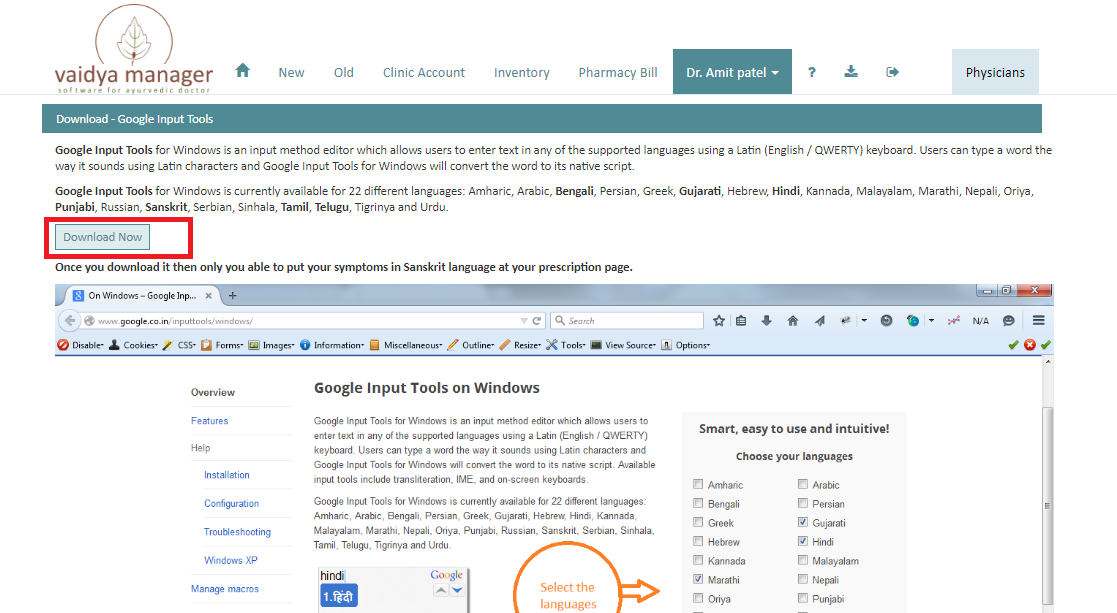This screenshot has height=613, width=1117.
Task: Click the Download Now button
Action: [103, 237]
